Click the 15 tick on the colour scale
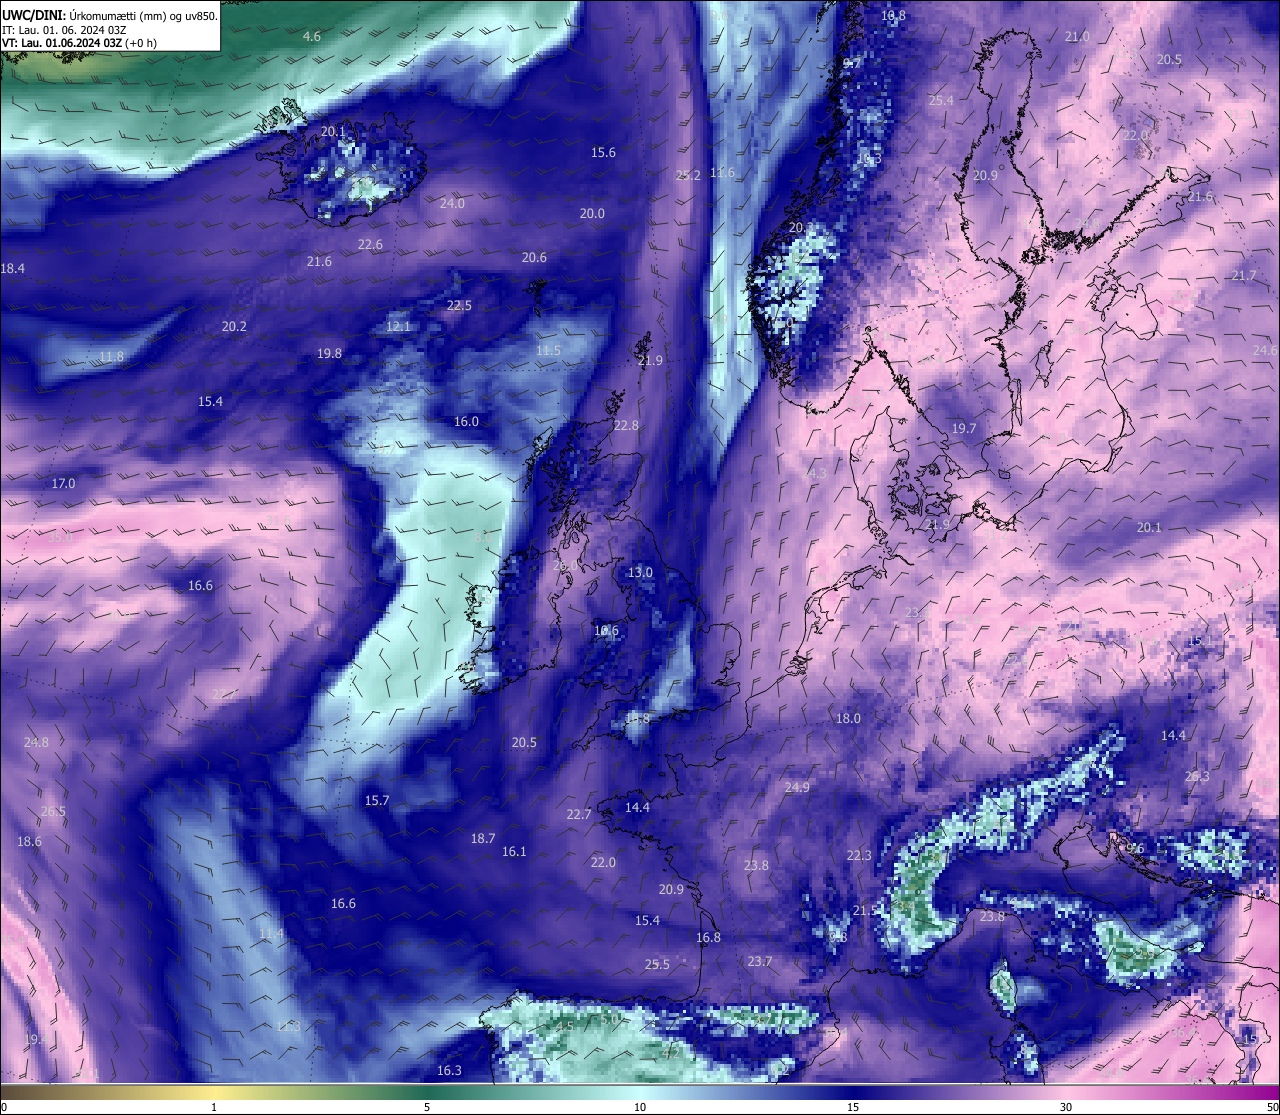This screenshot has width=1280, height=1115. (853, 1107)
